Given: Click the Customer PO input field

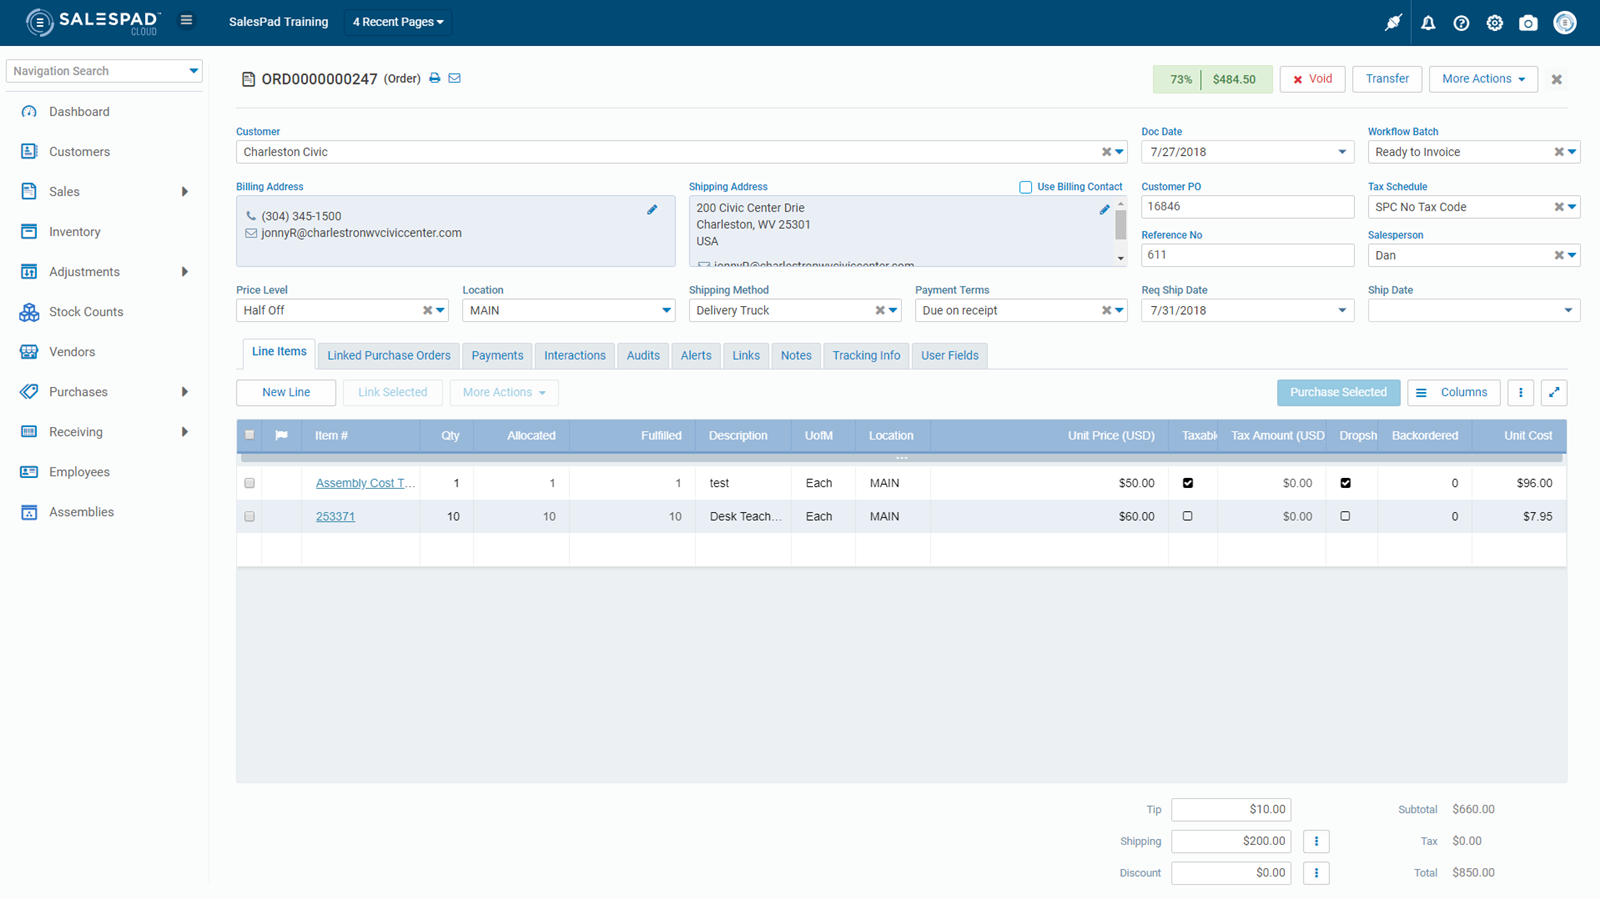Looking at the screenshot, I should click(x=1247, y=207).
